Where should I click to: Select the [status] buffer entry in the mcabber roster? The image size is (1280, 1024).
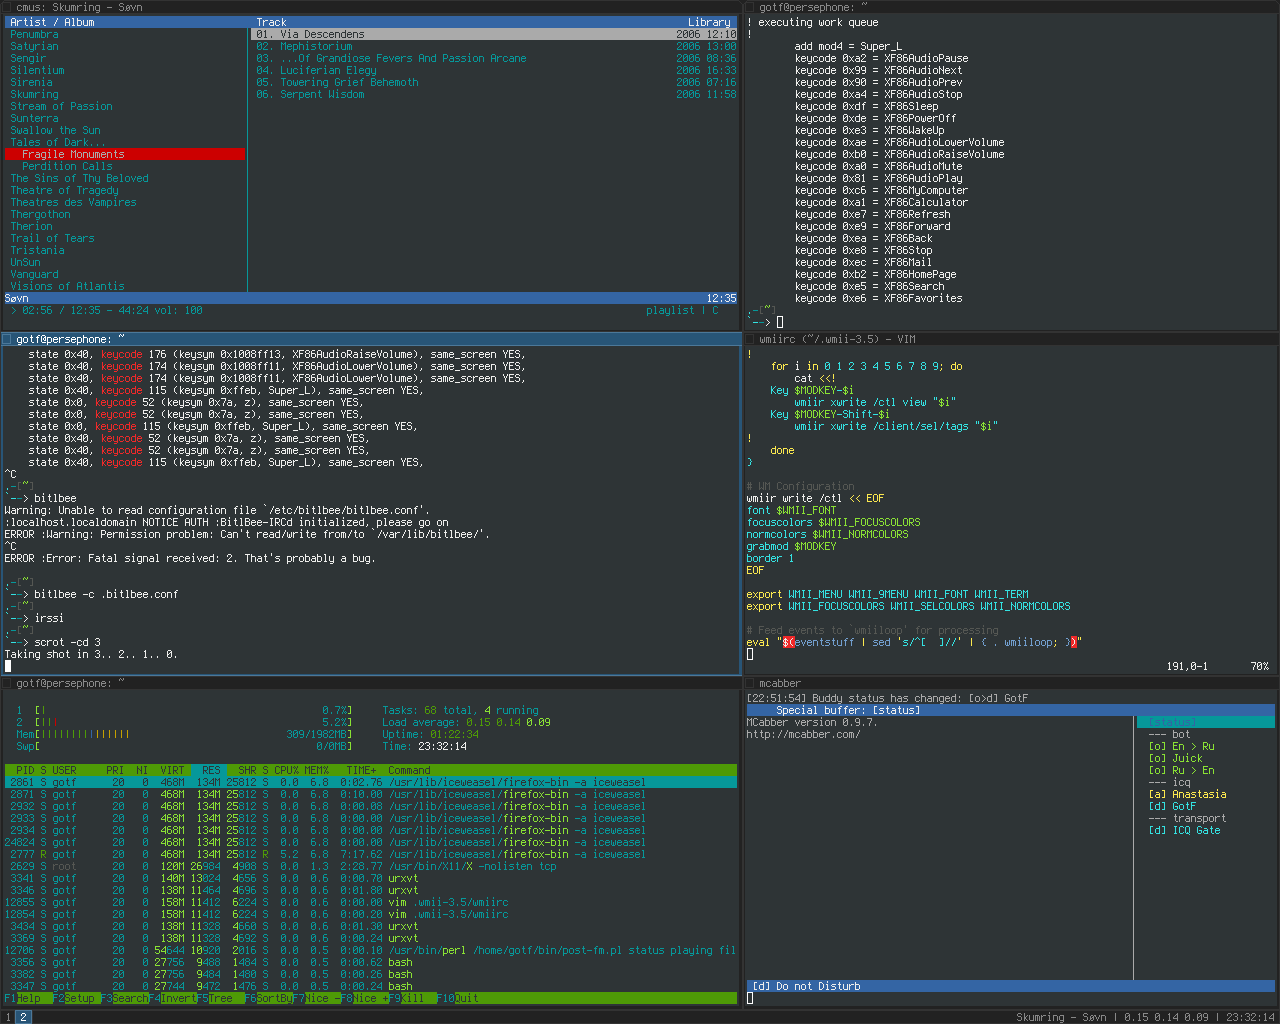1205,722
